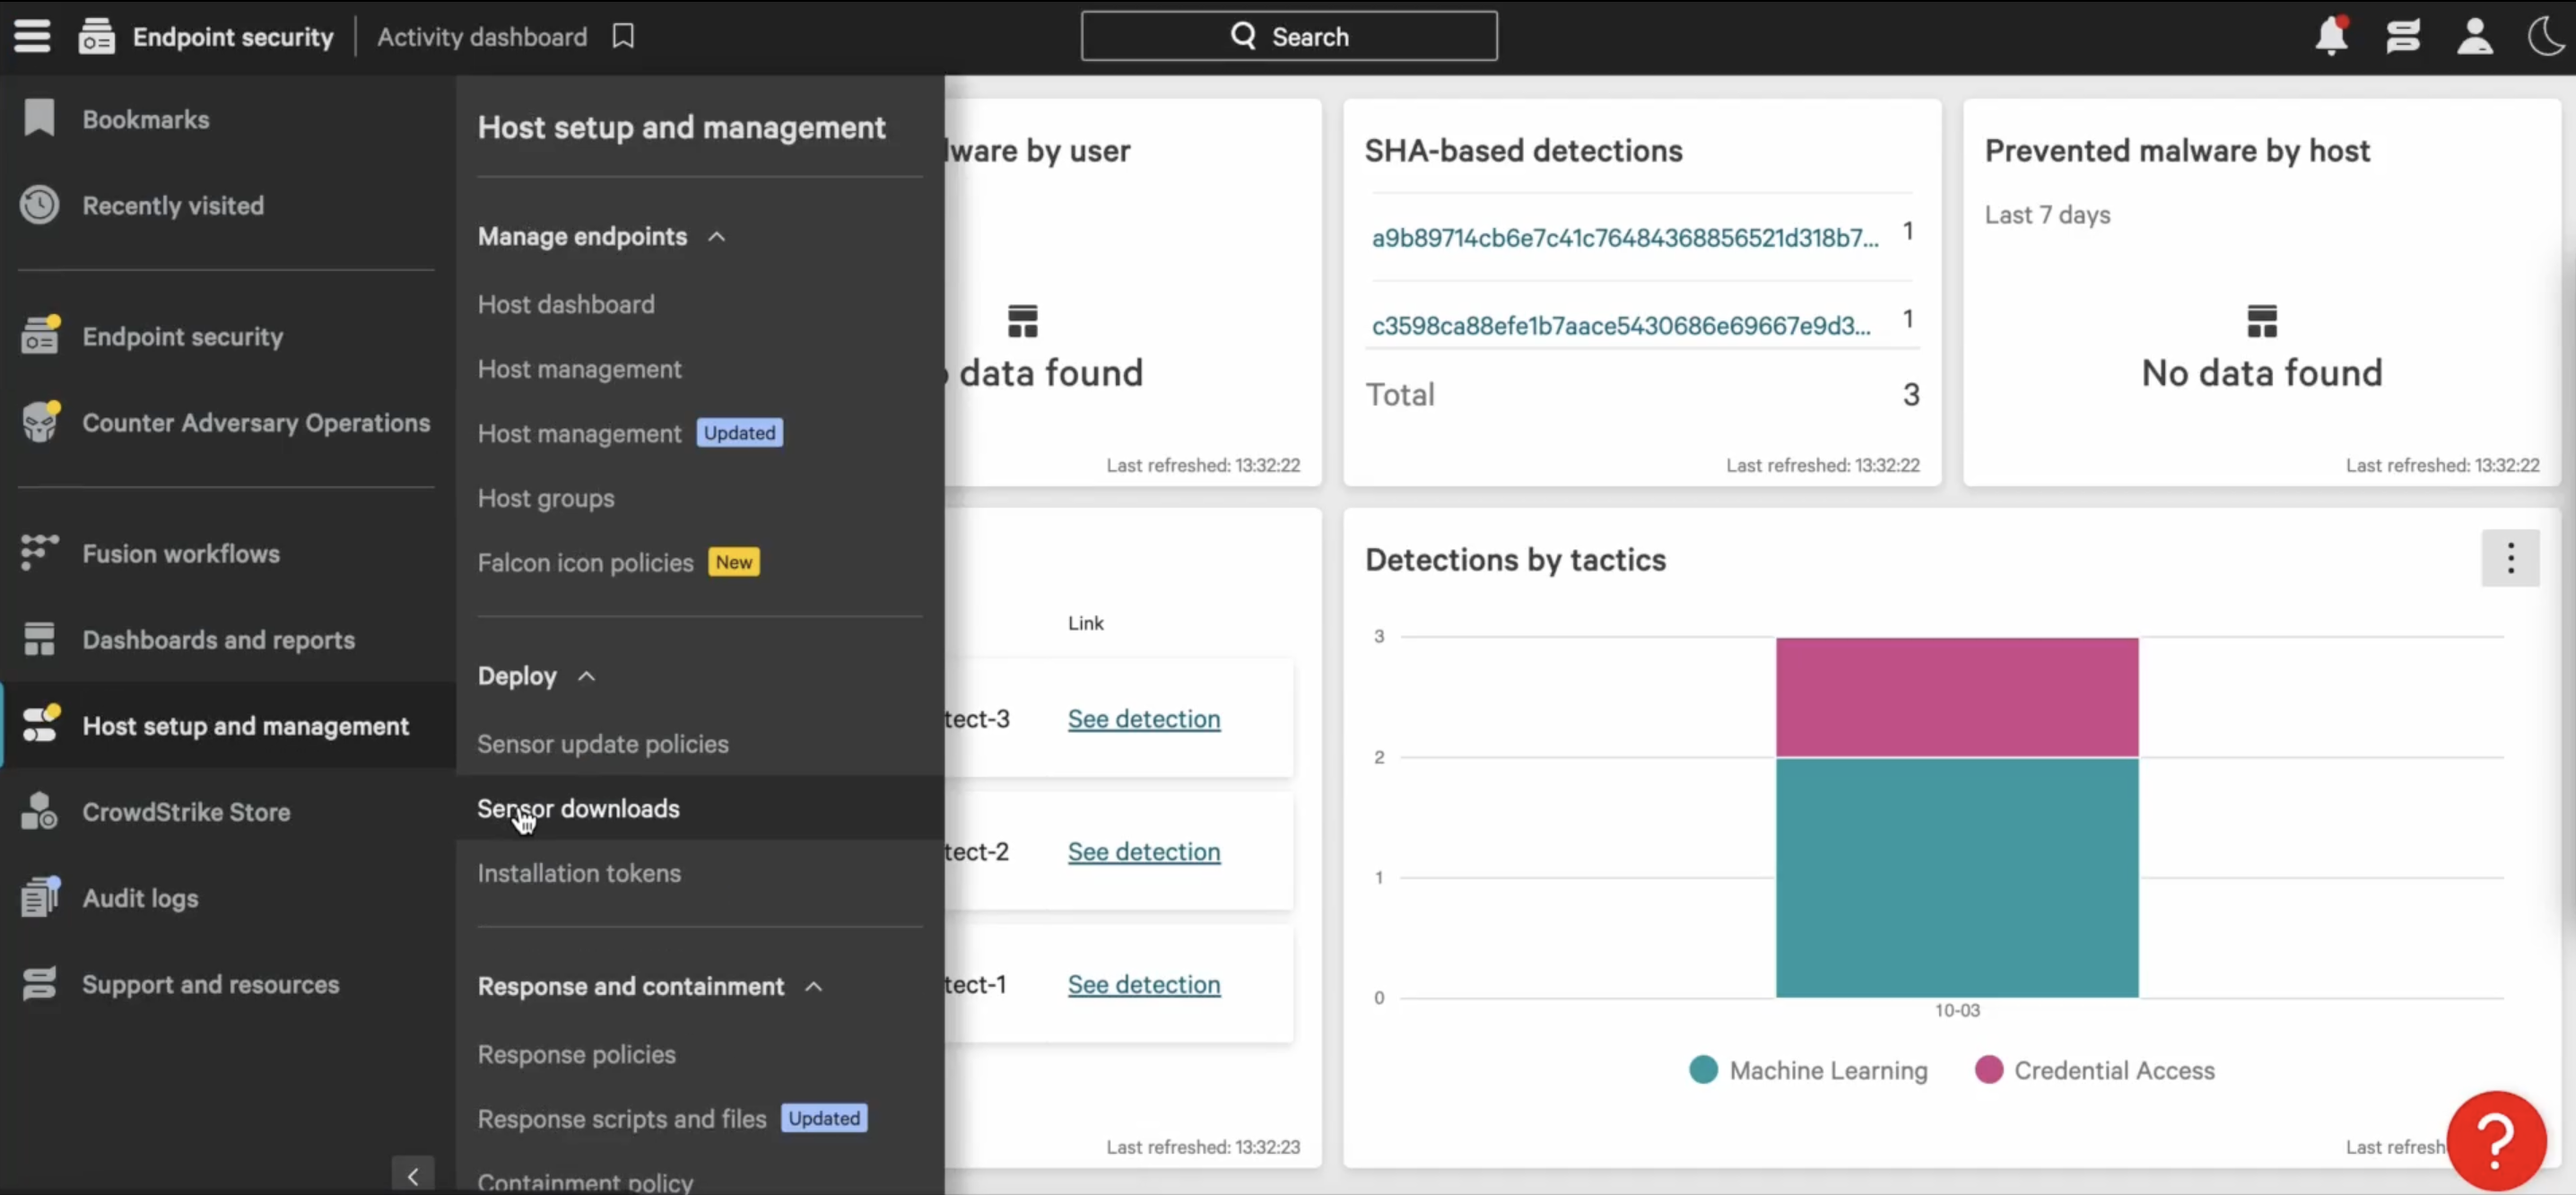Open Host dashboard

[566, 304]
